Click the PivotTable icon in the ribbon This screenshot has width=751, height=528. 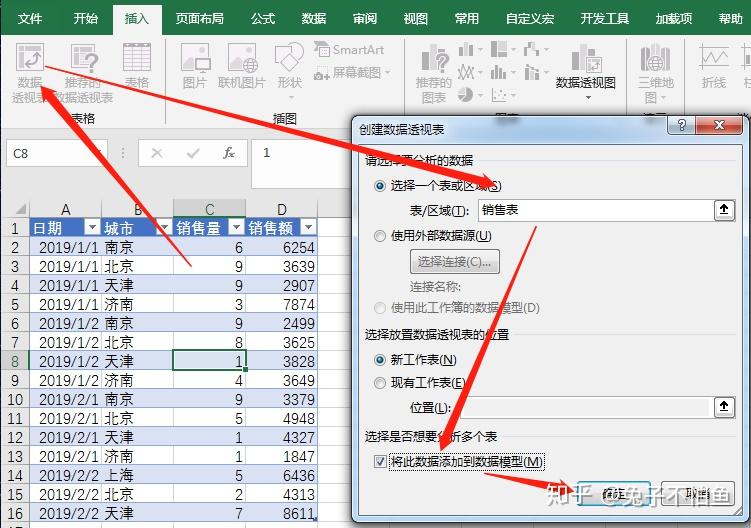tap(30, 58)
